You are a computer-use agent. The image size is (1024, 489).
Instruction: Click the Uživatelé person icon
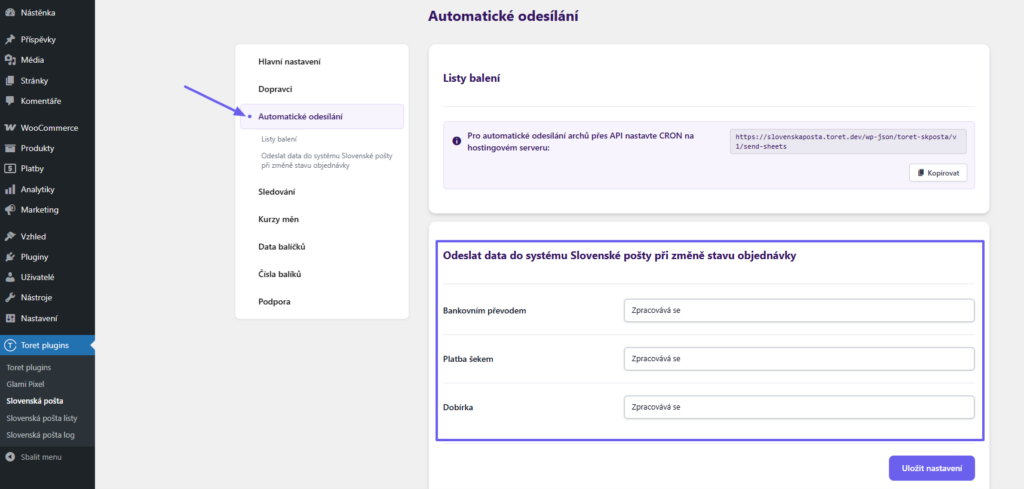[10, 277]
